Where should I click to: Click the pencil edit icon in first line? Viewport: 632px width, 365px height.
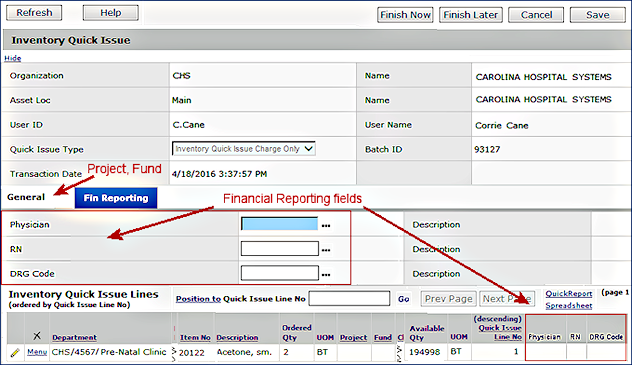pyautogui.click(x=15, y=353)
